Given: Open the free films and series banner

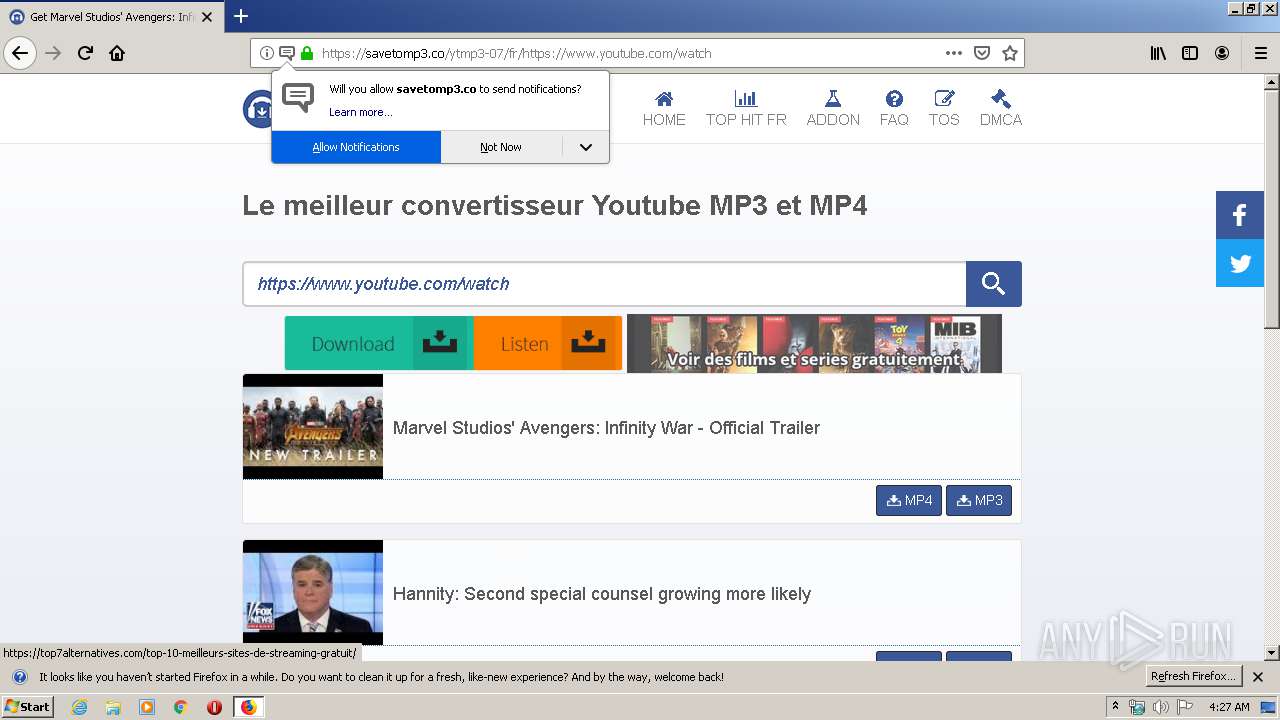Looking at the screenshot, I should [x=814, y=344].
